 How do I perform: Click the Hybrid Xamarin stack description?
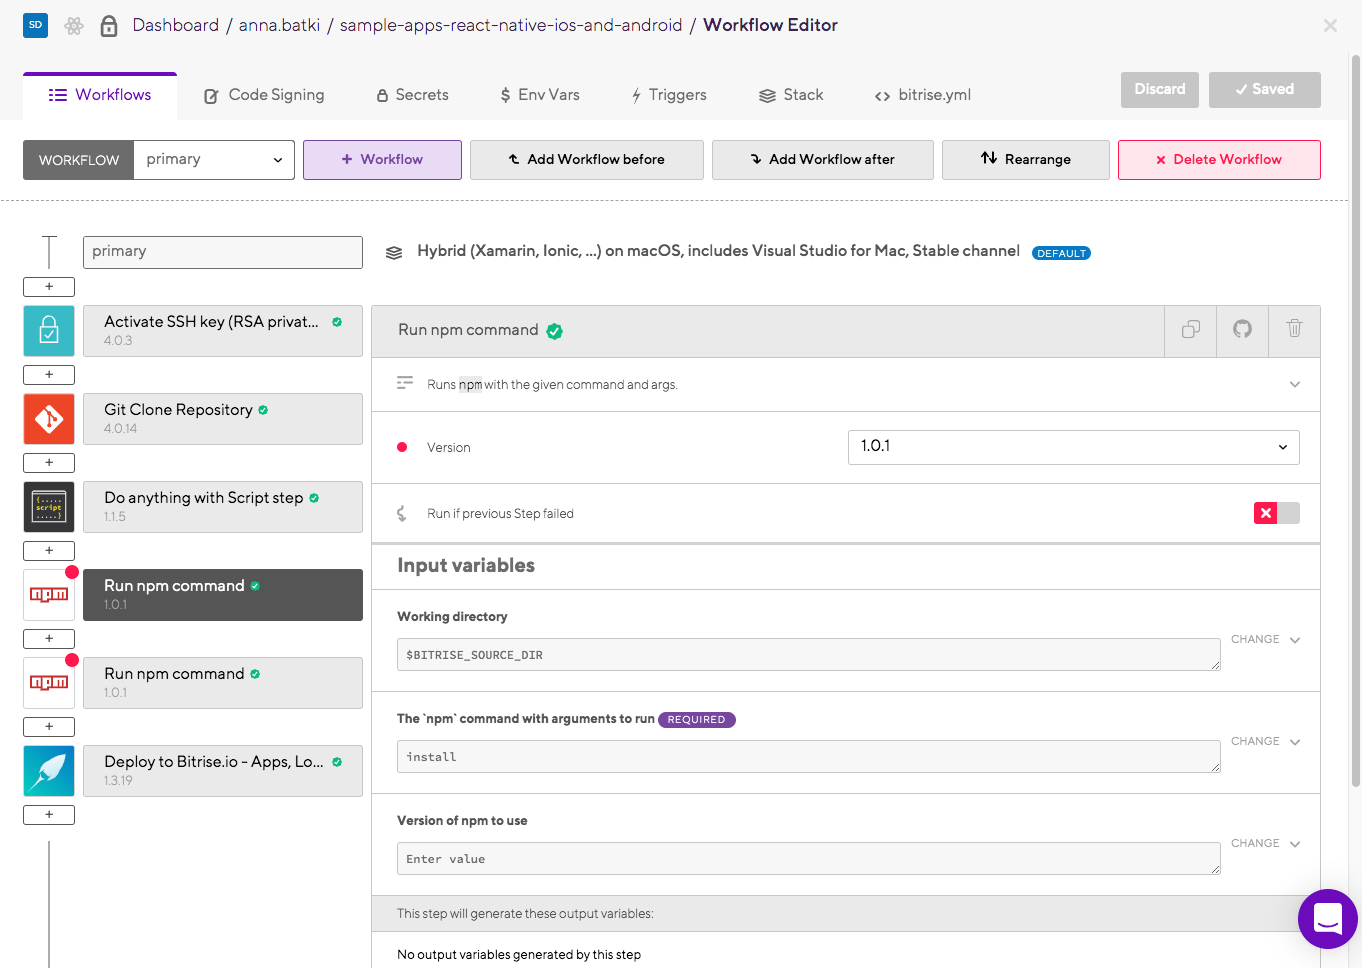click(x=718, y=251)
